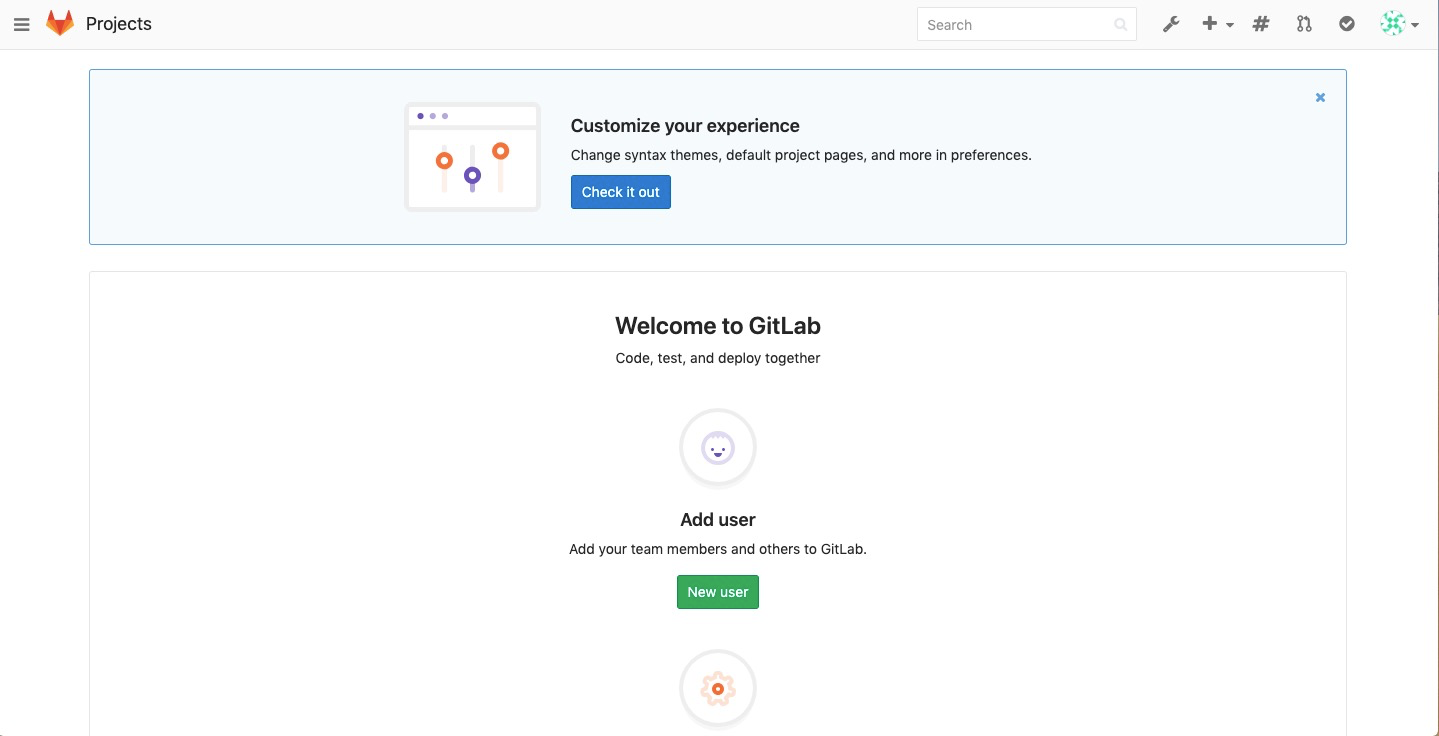This screenshot has width=1439, height=736.
Task: Open the user avatar profile menu
Action: point(1393,24)
